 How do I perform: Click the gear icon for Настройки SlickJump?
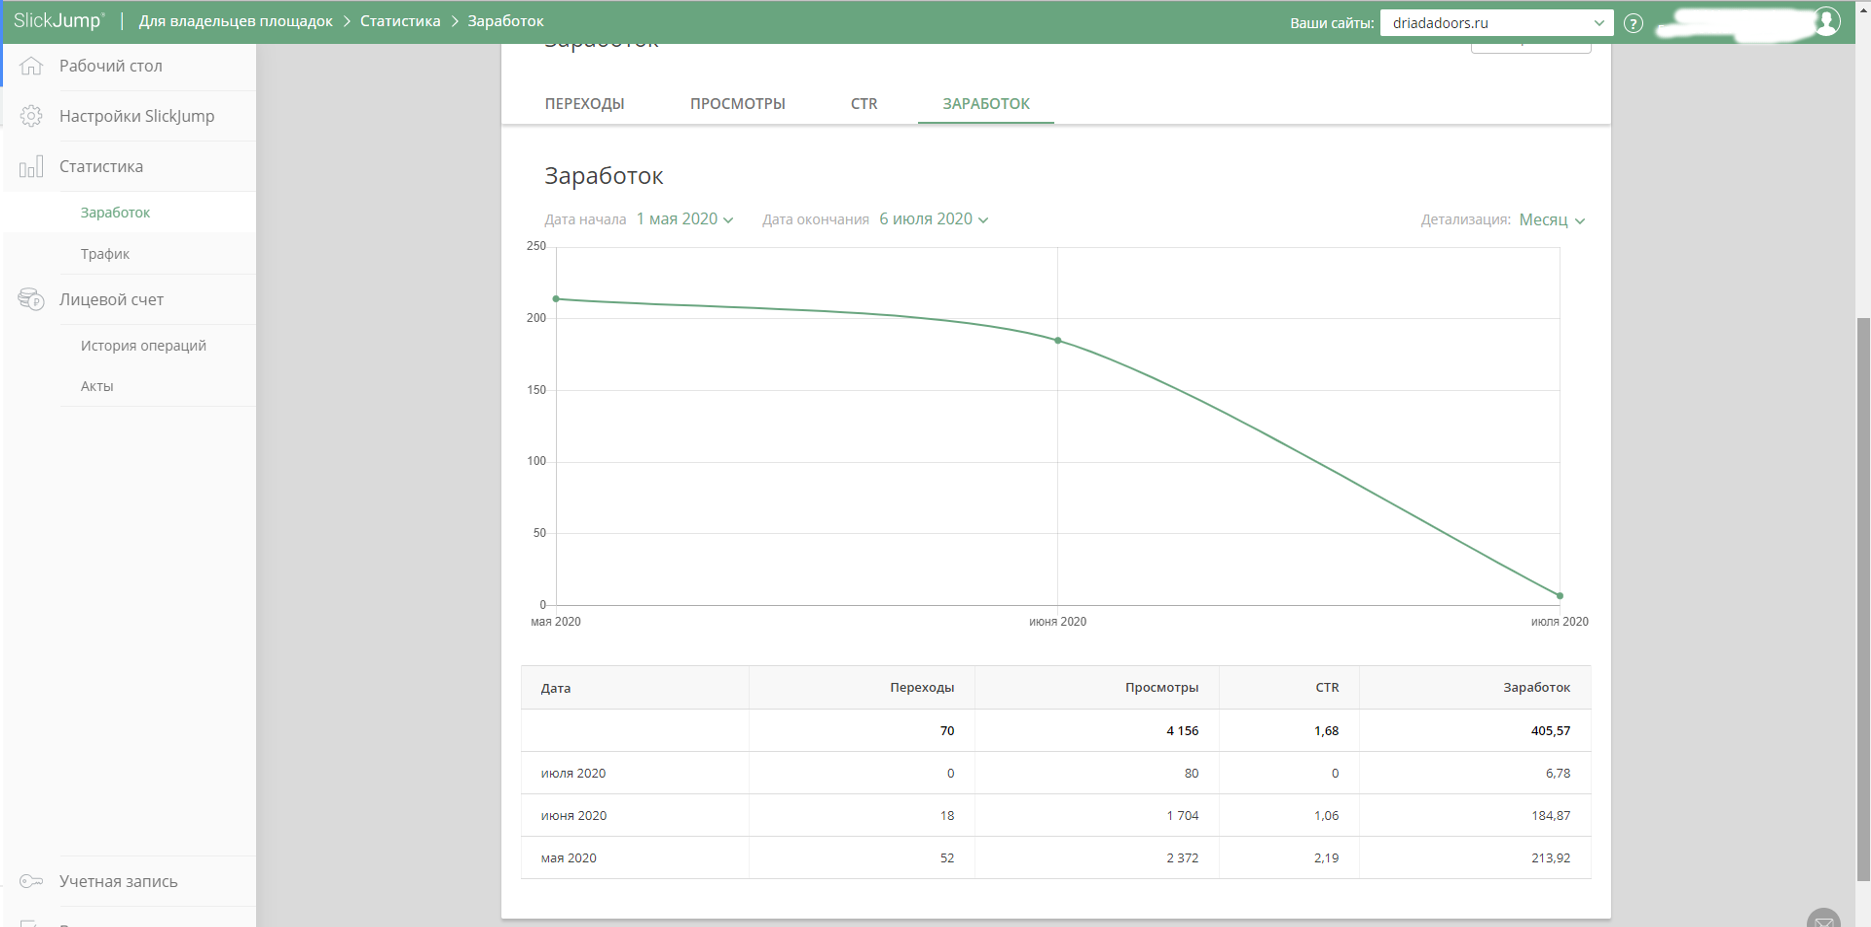click(31, 116)
